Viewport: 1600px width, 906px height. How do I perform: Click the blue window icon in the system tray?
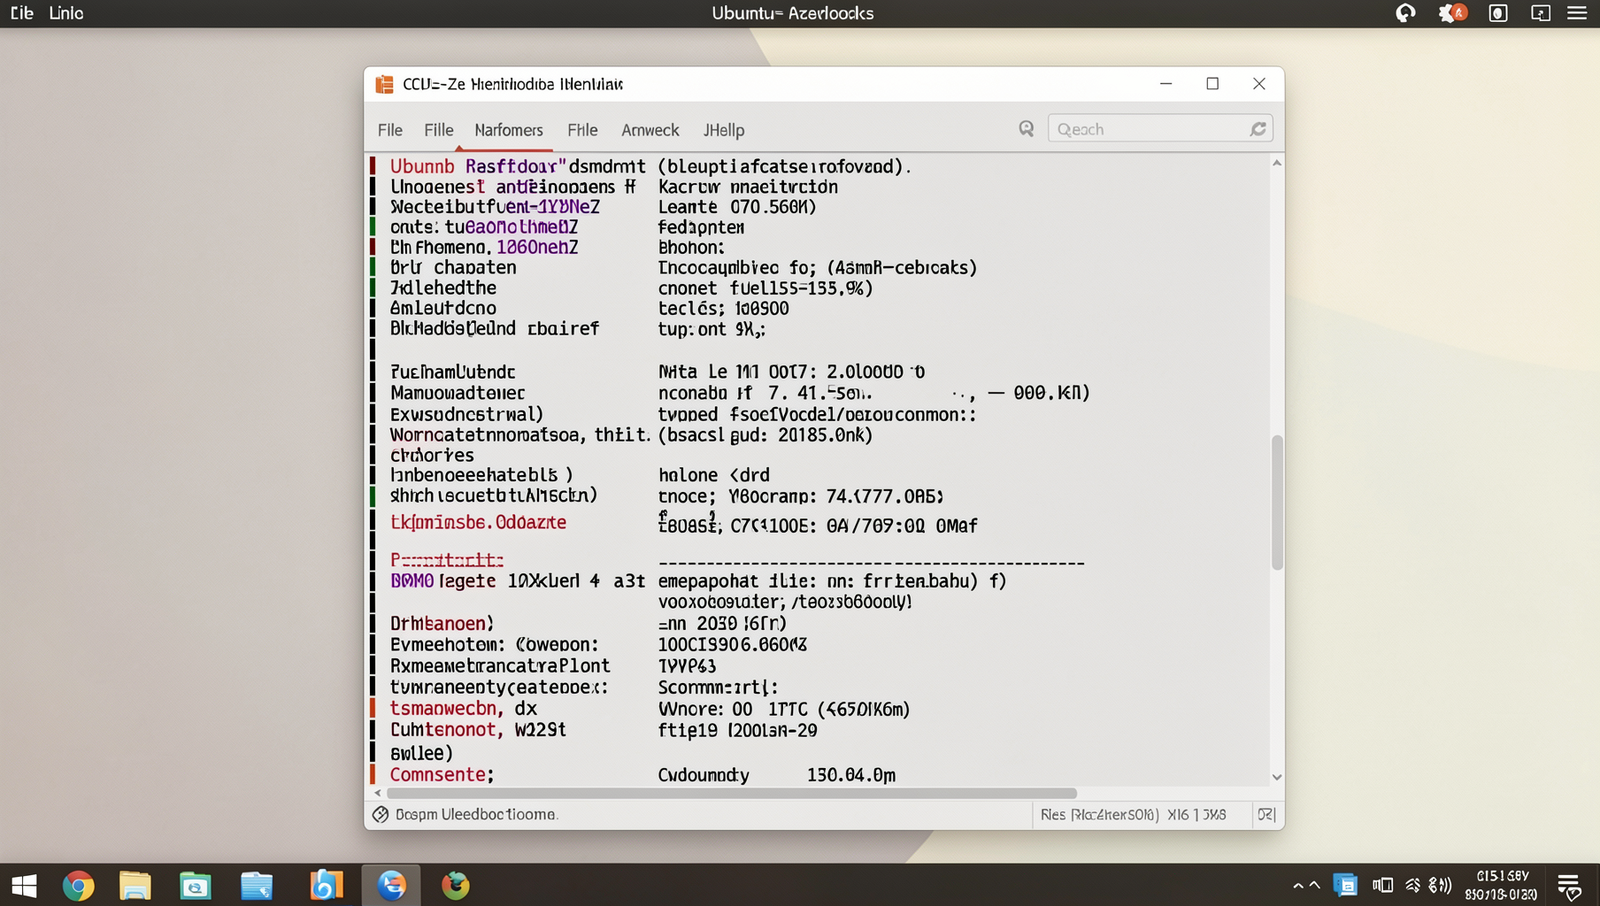tap(1346, 885)
